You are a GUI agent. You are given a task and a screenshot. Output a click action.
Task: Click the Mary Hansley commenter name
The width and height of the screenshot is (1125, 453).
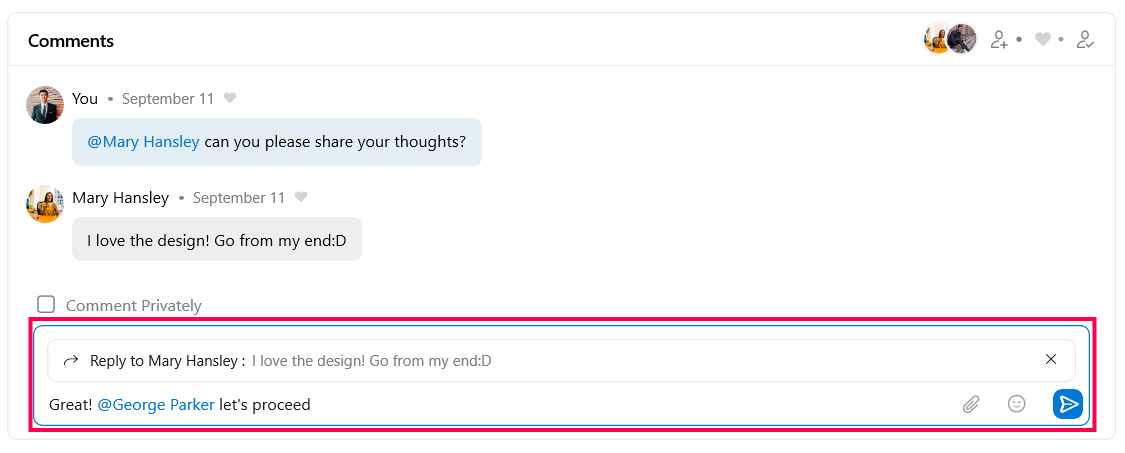[x=120, y=198]
